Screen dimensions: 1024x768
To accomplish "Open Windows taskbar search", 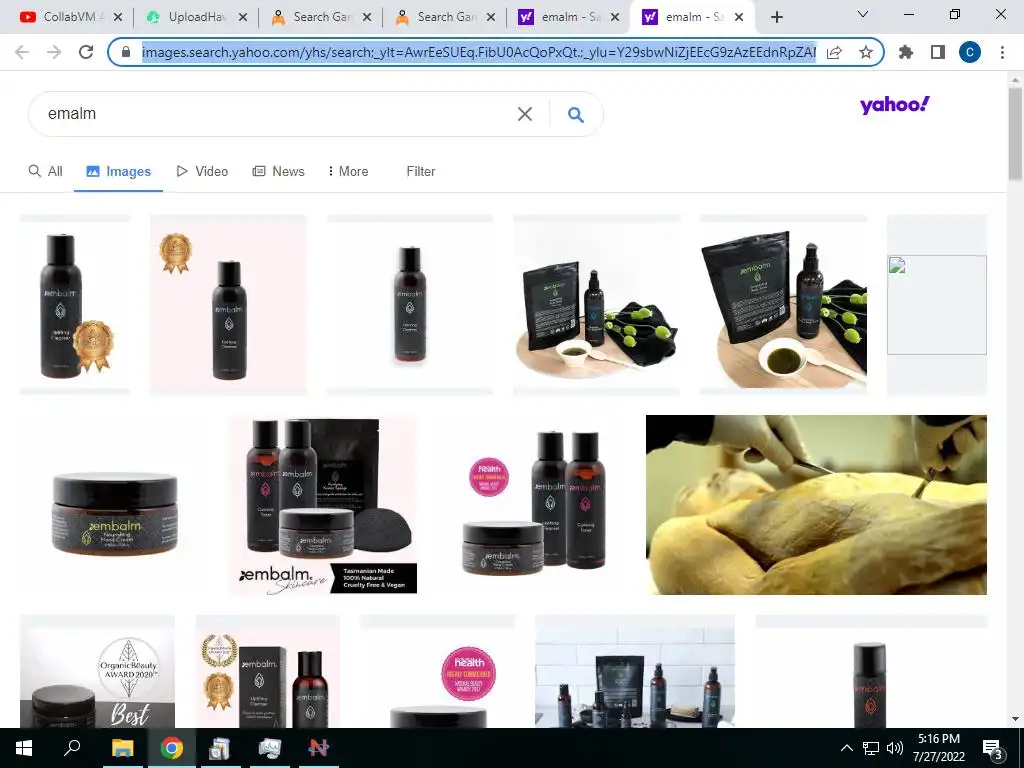I will point(72,748).
